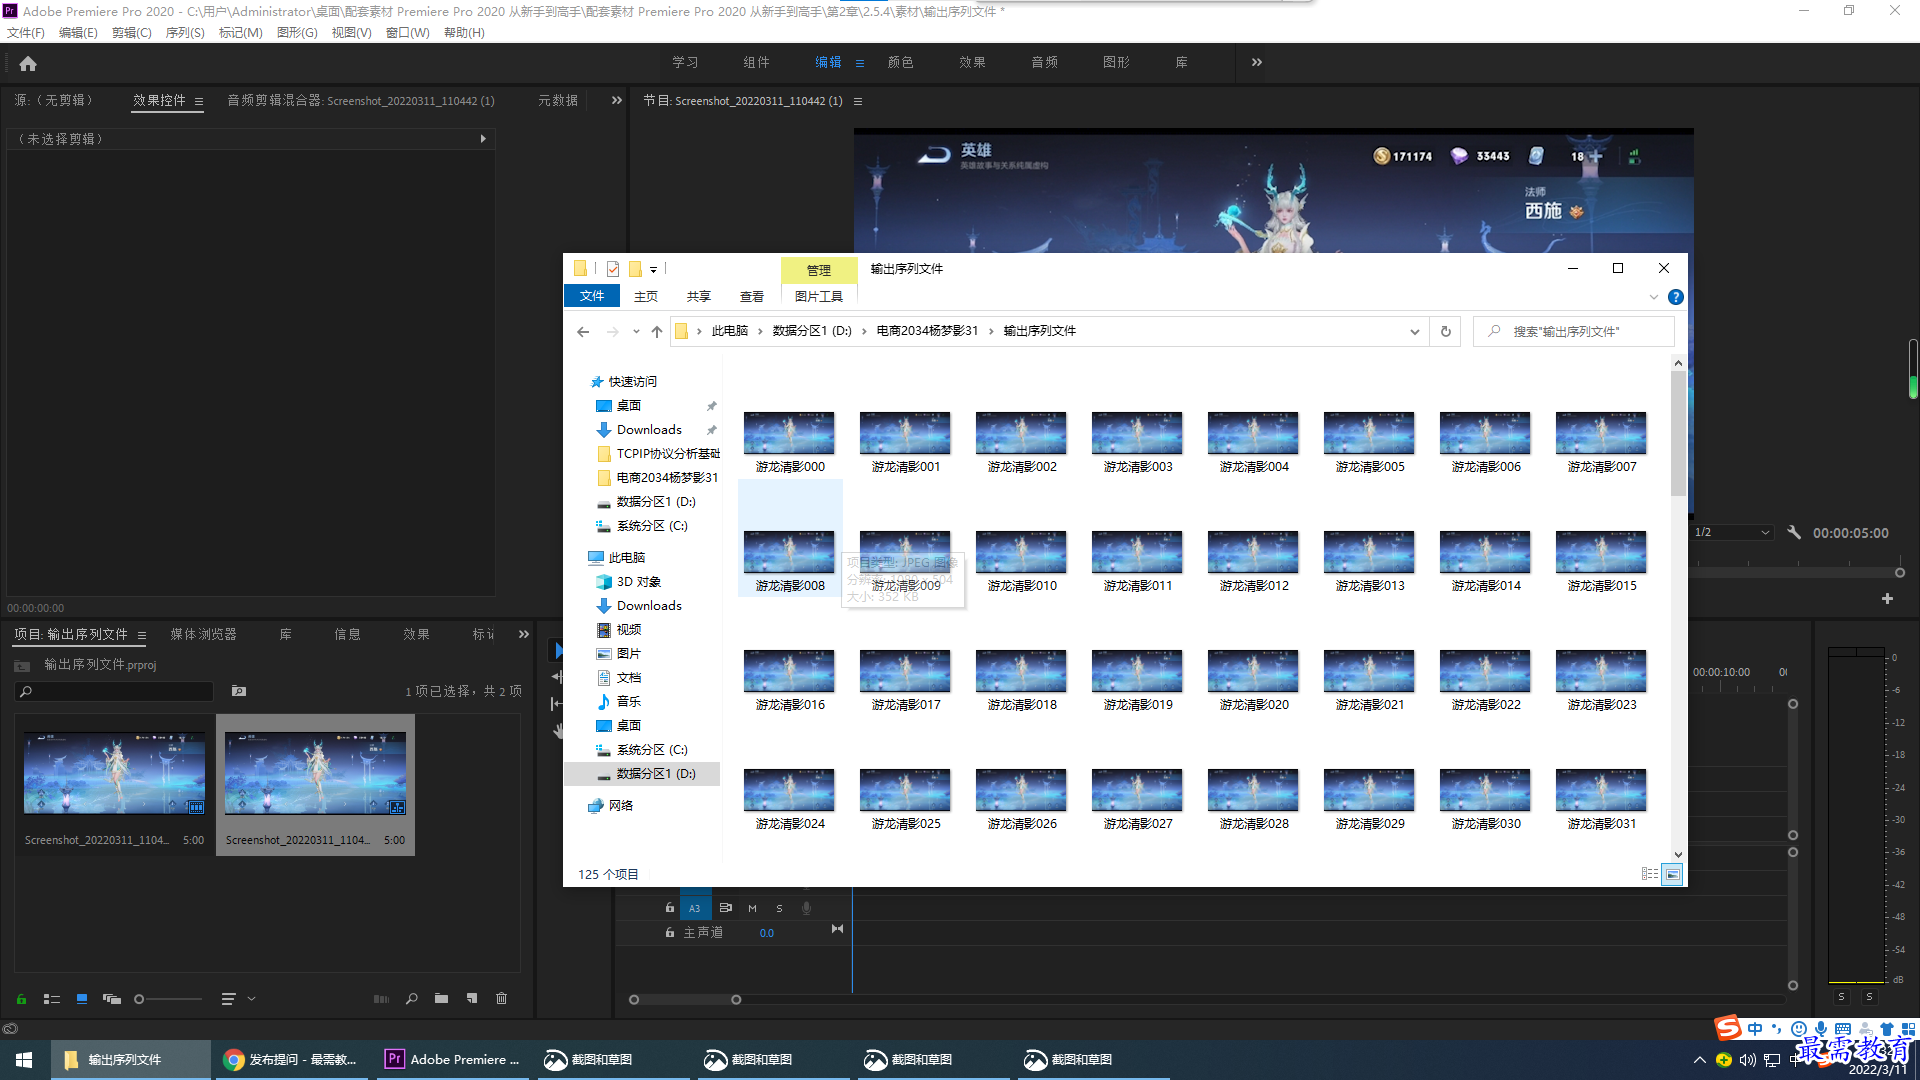Click 电商2034杨梦影31 in address breadcrumb
1920x1080 pixels.
click(927, 332)
